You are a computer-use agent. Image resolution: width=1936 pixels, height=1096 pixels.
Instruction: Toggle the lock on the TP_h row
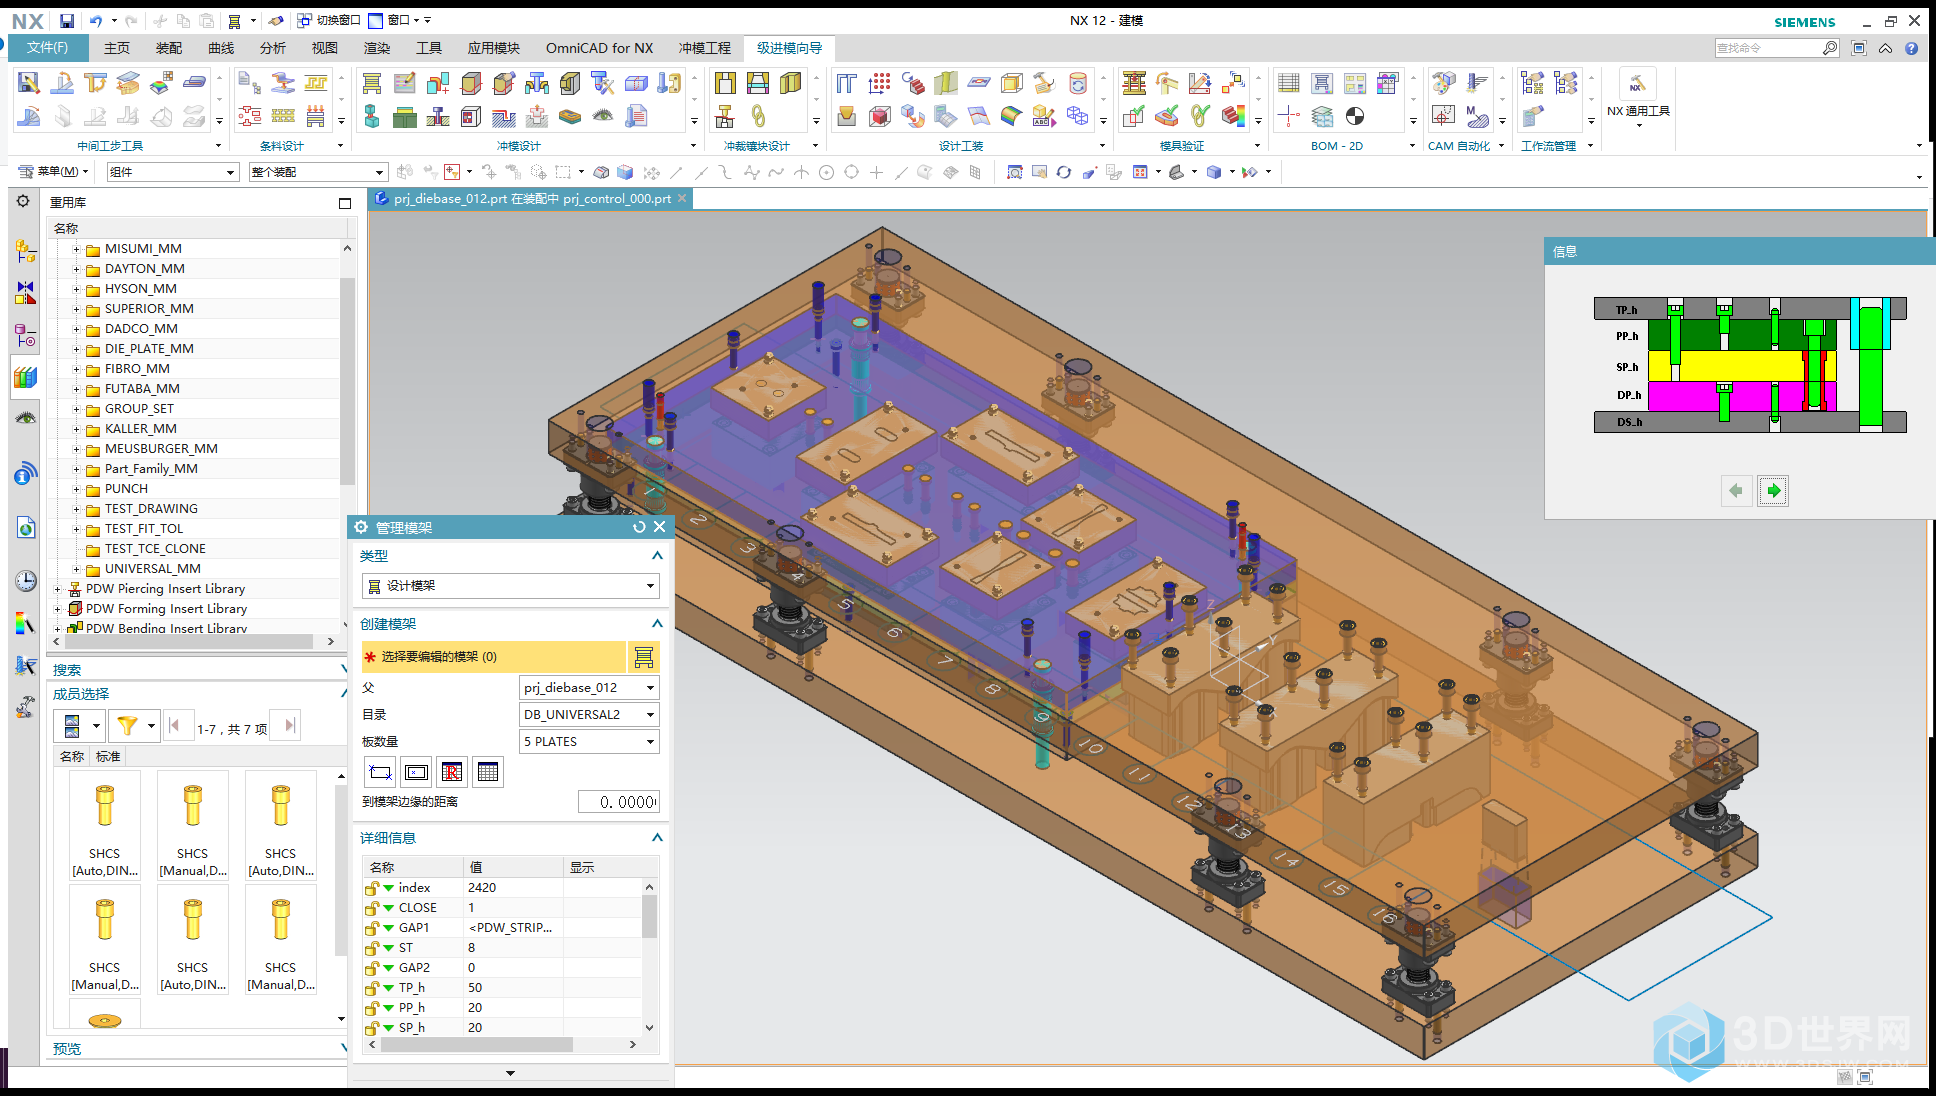click(372, 988)
